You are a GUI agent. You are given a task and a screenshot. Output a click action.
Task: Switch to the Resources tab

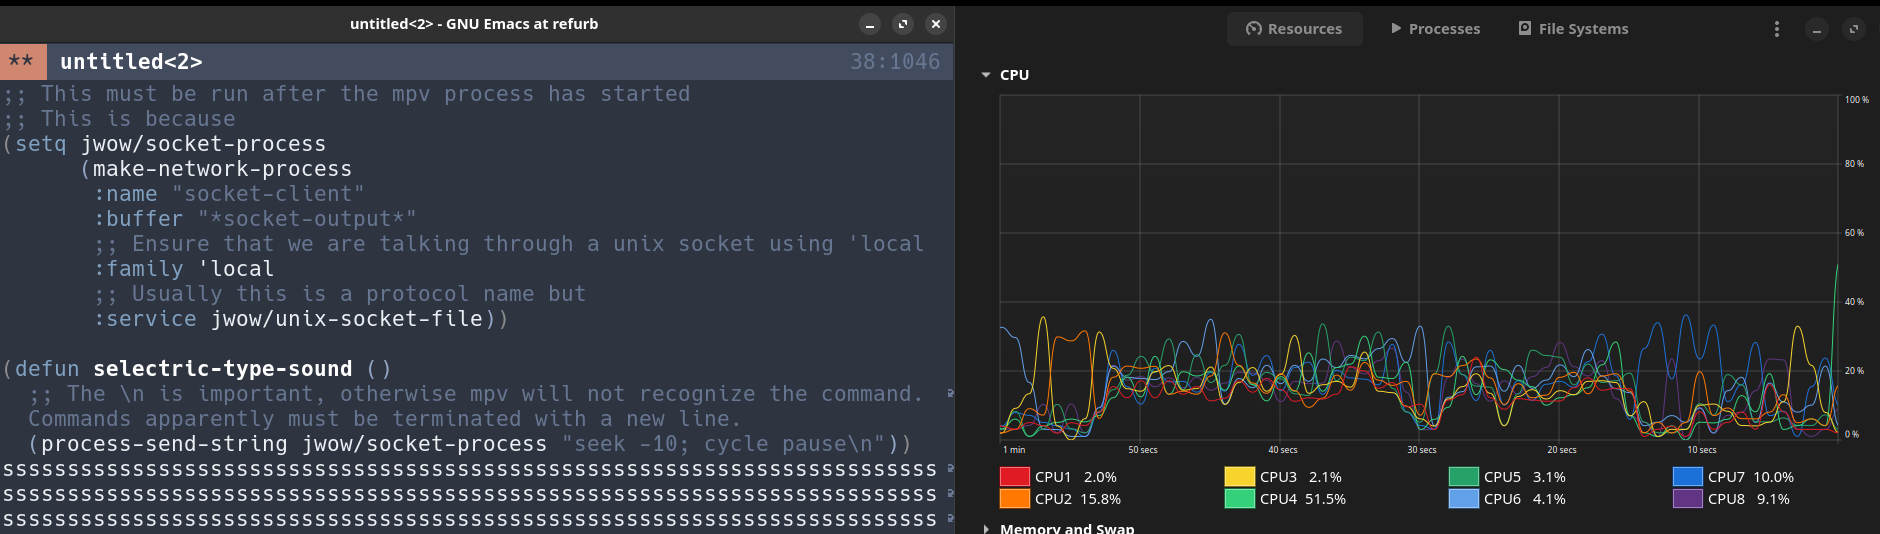[x=1294, y=29]
